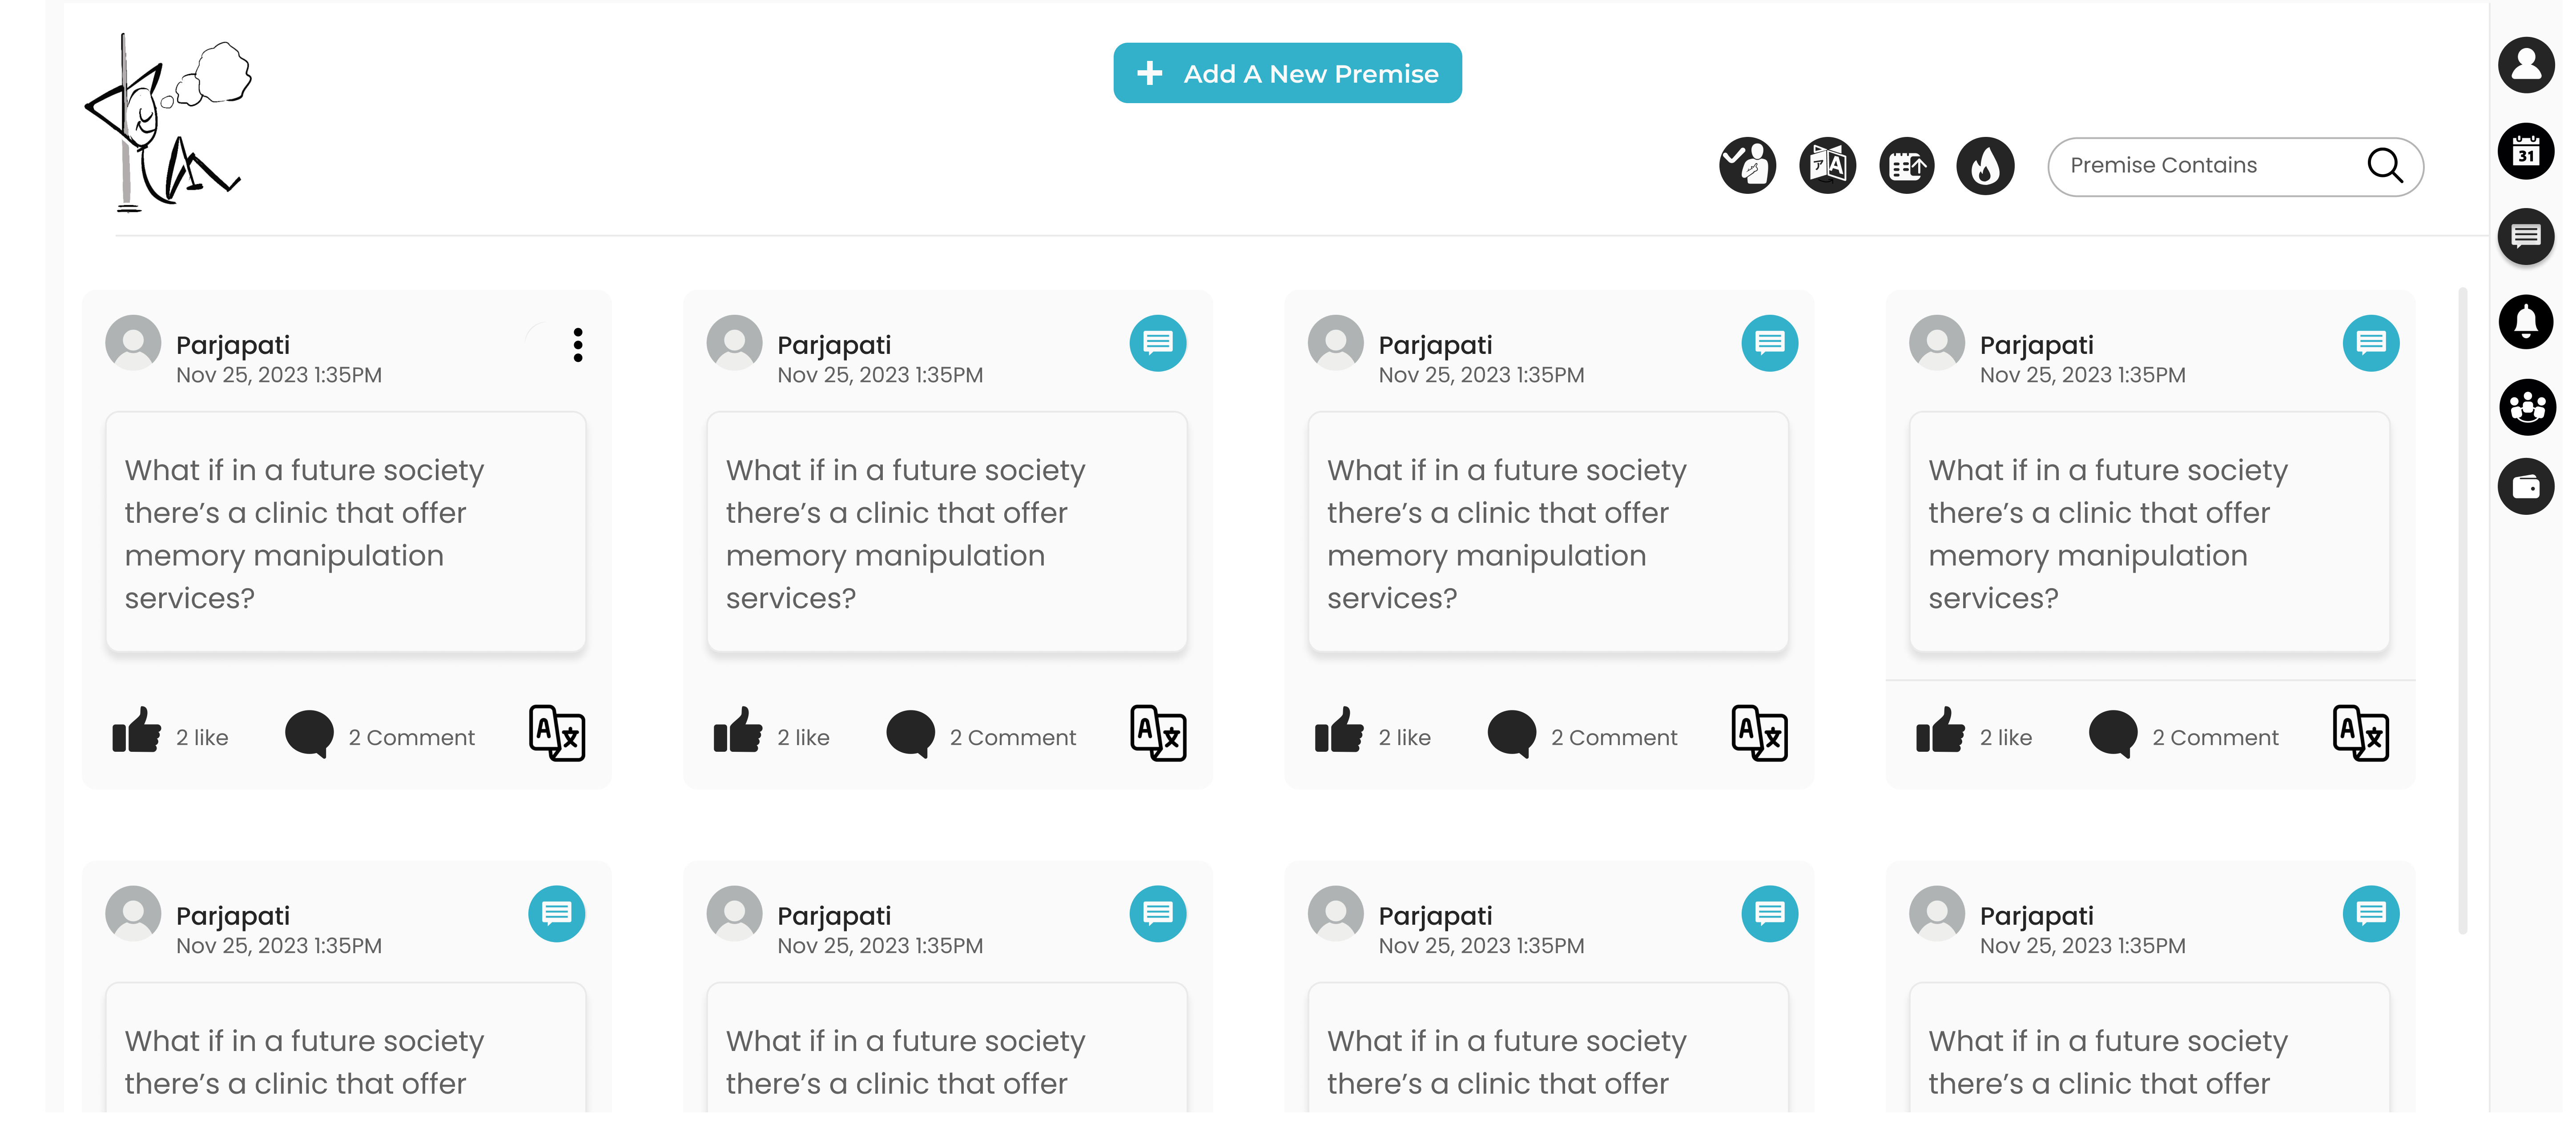Like the second premise card in top row

(x=738, y=732)
